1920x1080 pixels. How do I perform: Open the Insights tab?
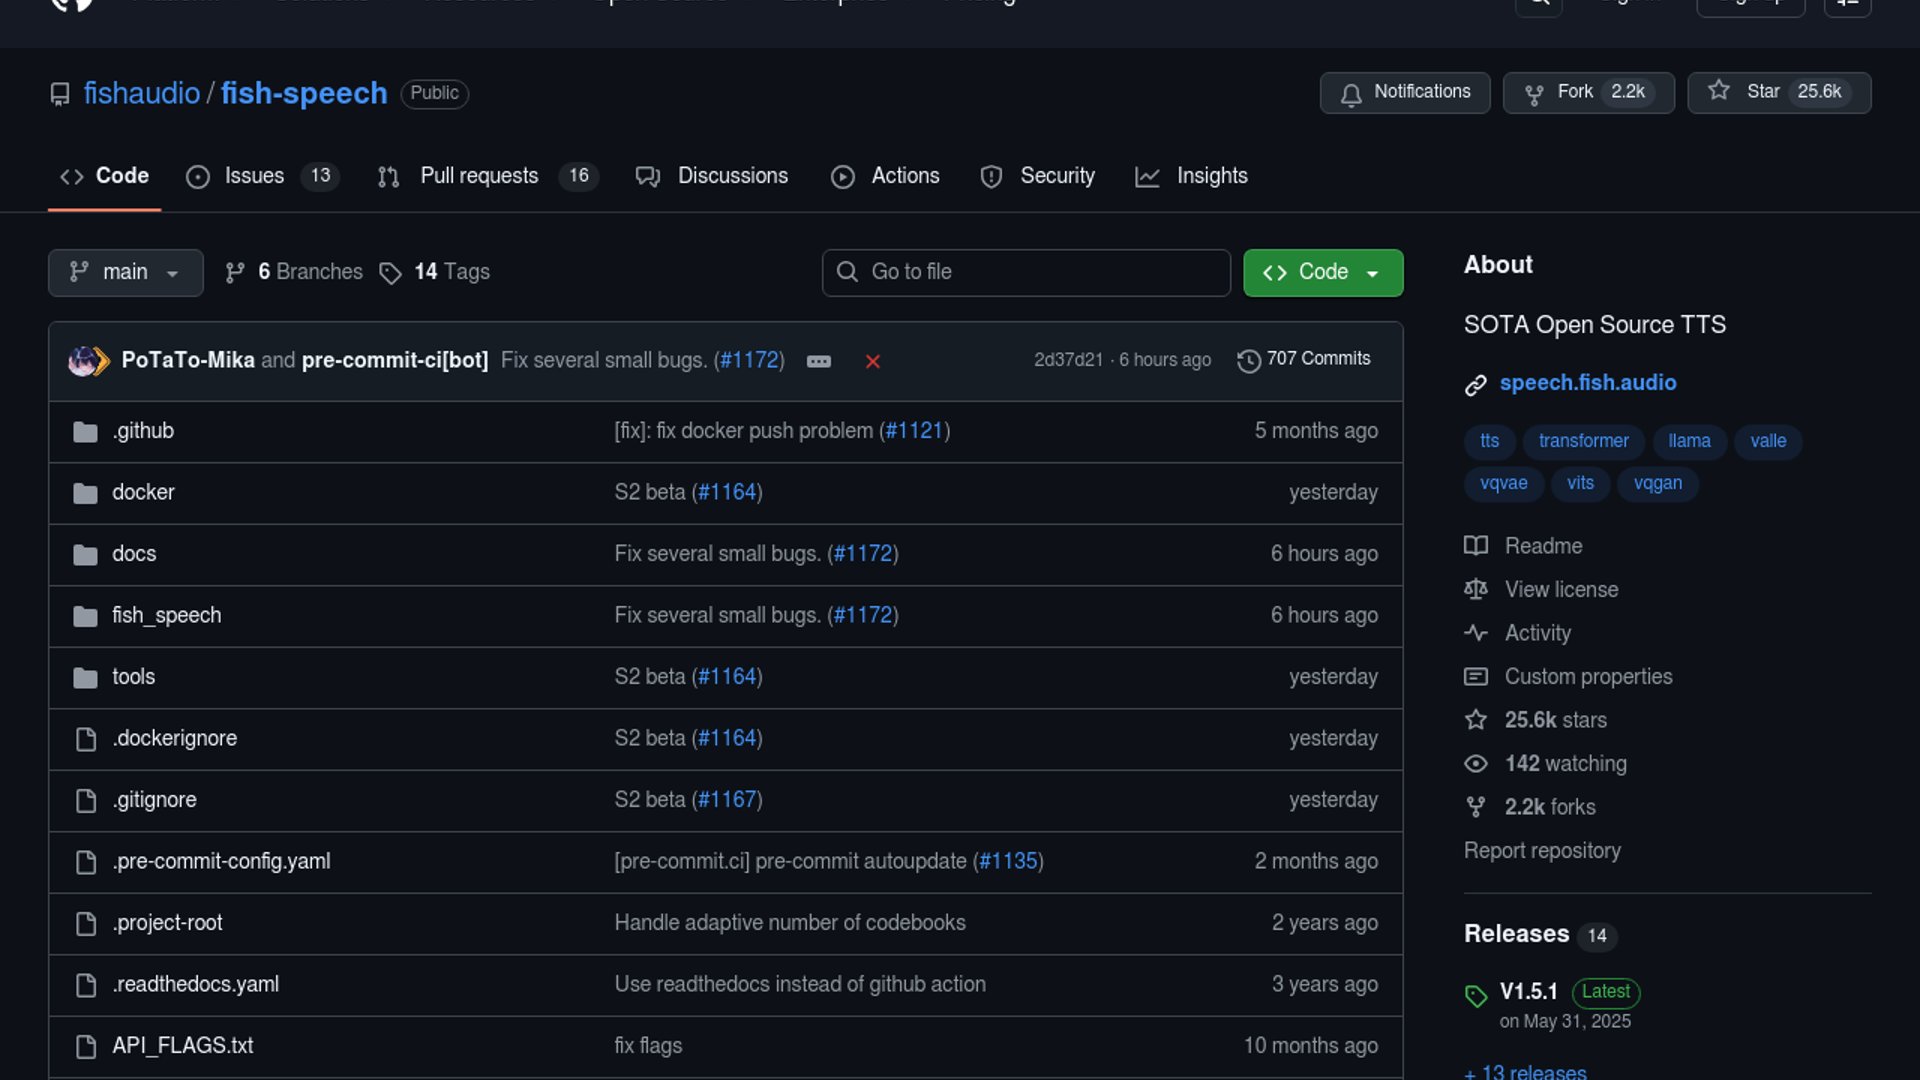click(1211, 176)
